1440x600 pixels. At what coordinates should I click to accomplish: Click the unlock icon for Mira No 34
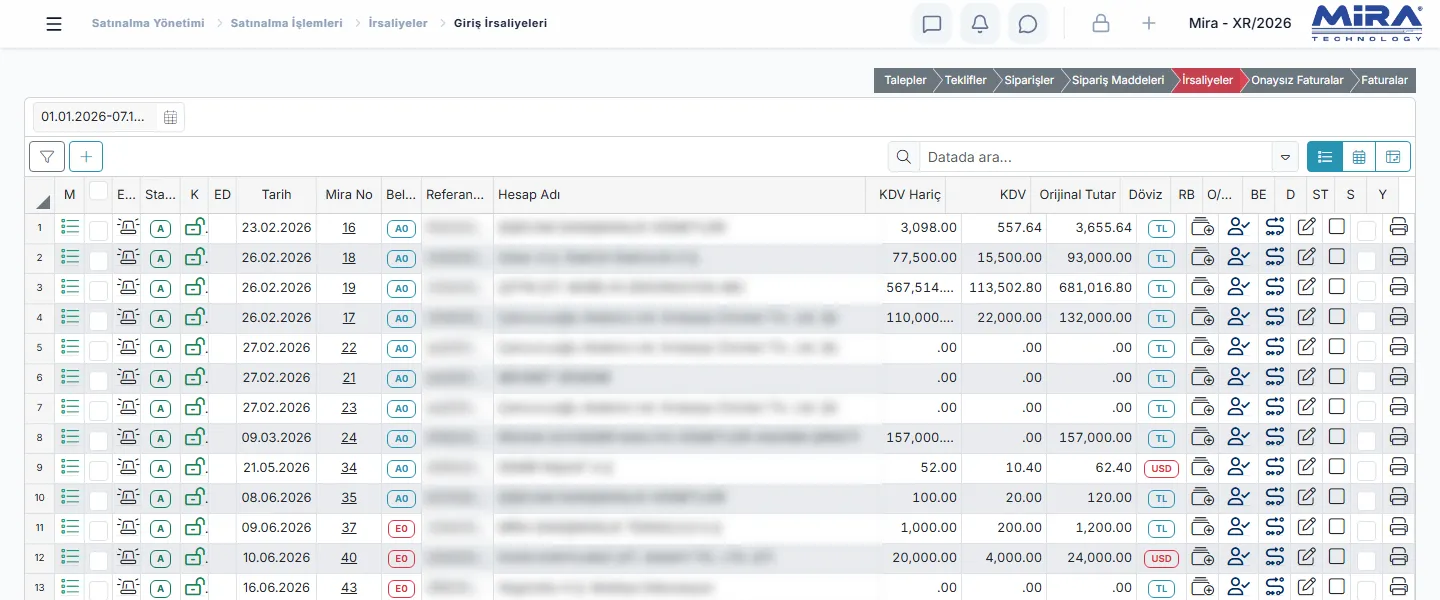pos(195,467)
